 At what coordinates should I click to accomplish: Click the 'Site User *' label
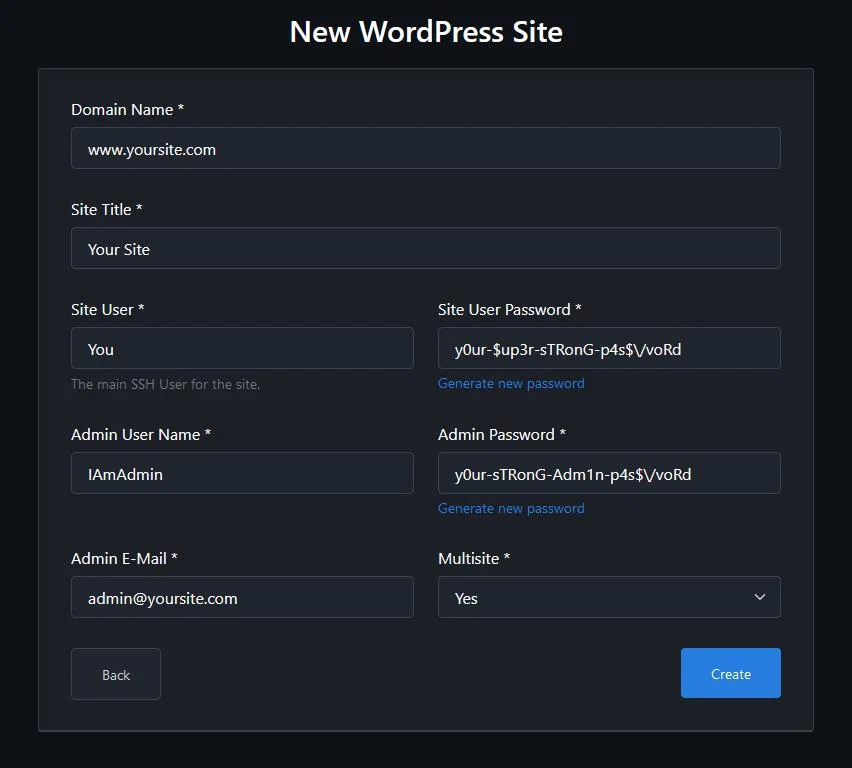coord(108,309)
